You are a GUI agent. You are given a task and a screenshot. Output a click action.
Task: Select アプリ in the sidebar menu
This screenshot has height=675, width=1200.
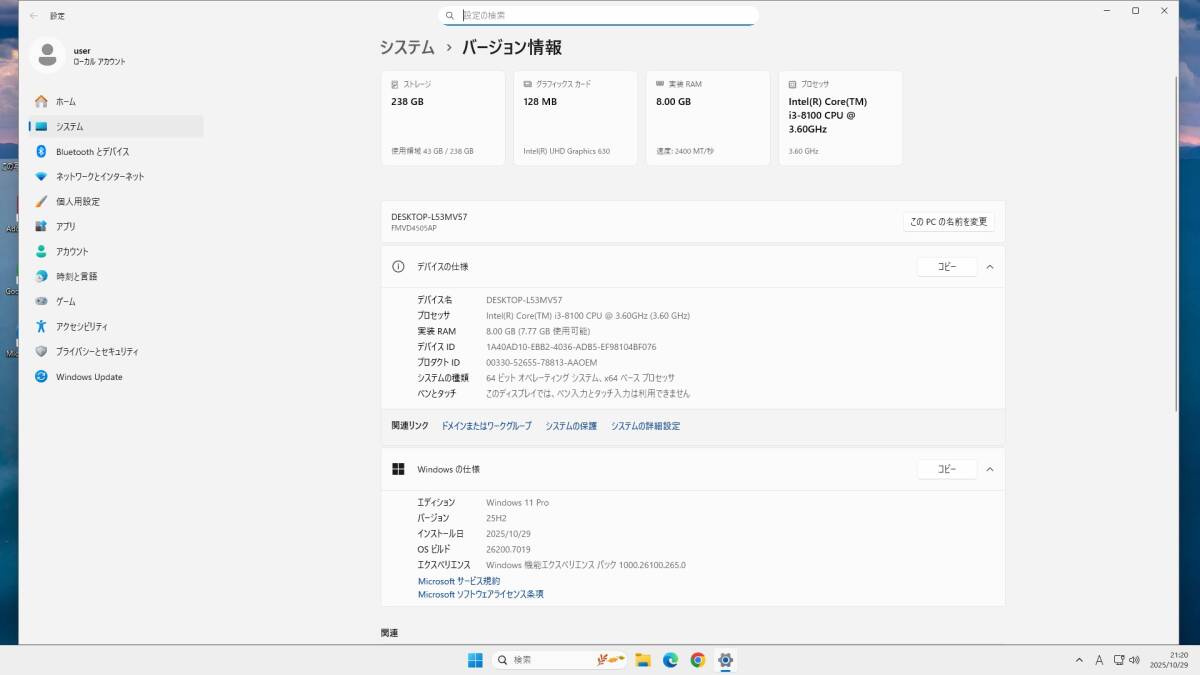66,227
